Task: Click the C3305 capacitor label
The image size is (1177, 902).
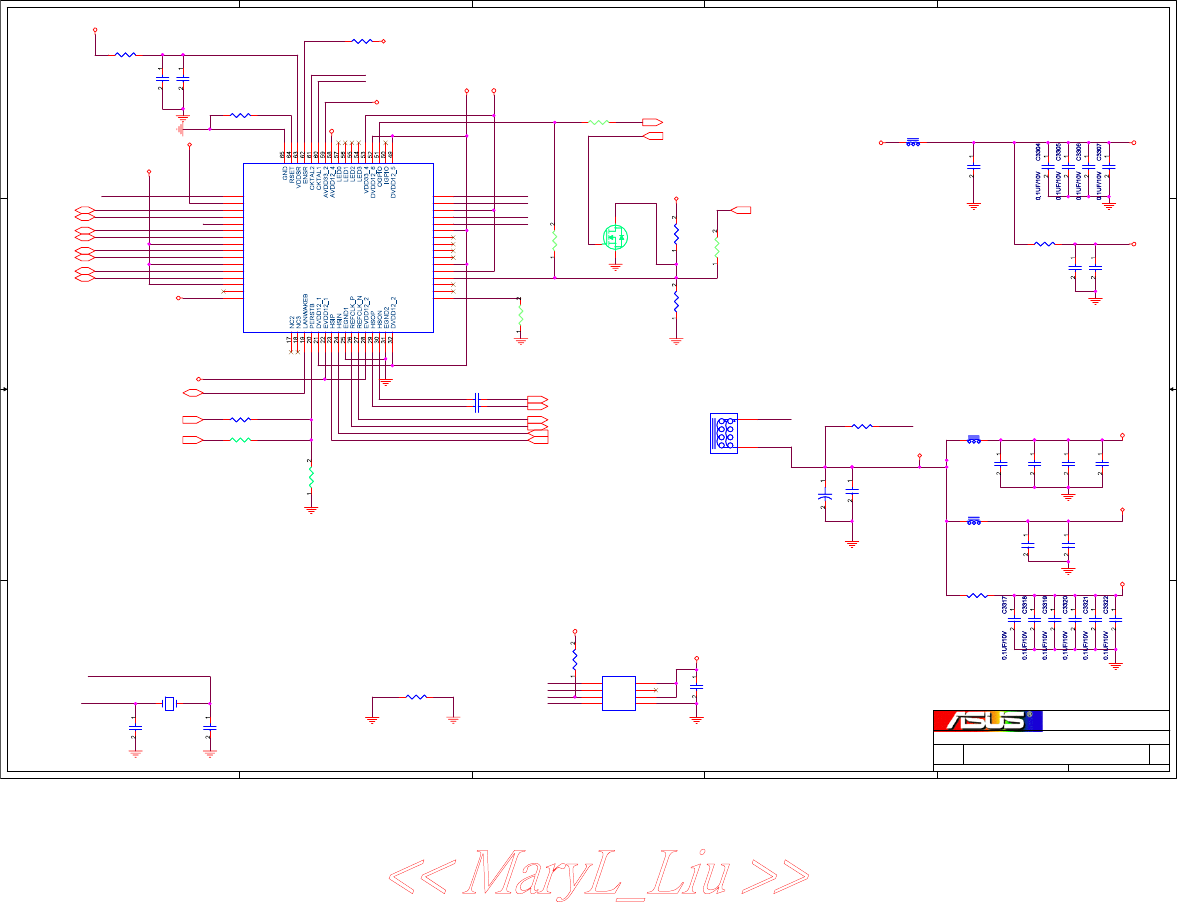Action: (x=1058, y=152)
